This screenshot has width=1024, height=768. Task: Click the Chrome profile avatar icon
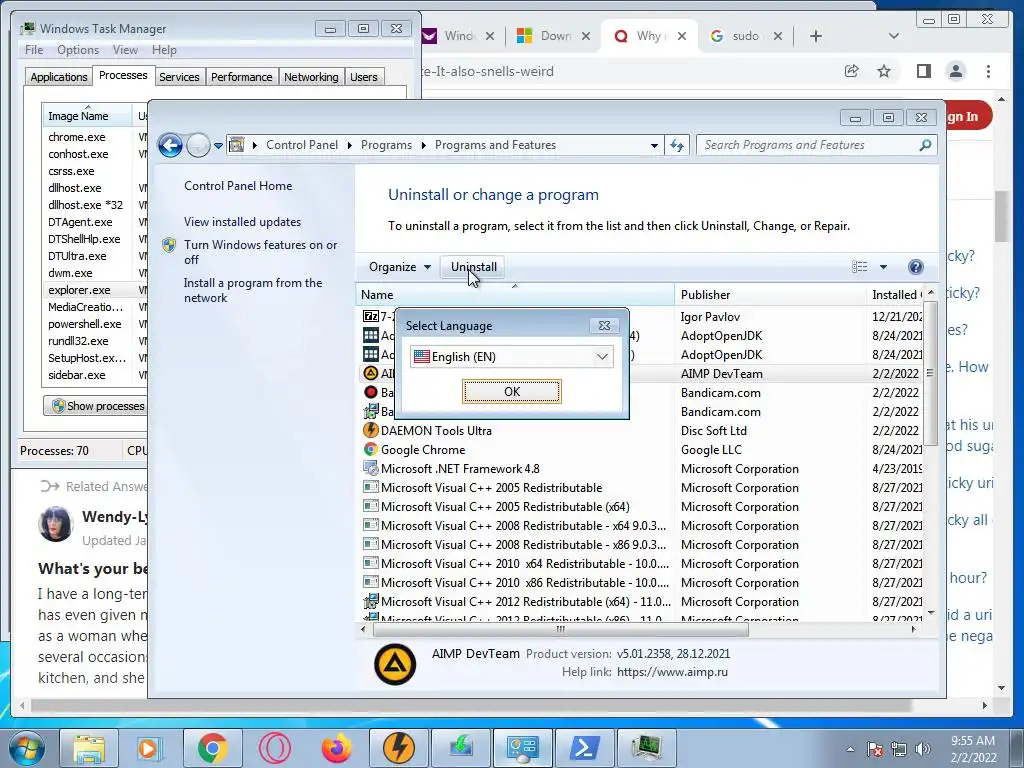pos(955,71)
